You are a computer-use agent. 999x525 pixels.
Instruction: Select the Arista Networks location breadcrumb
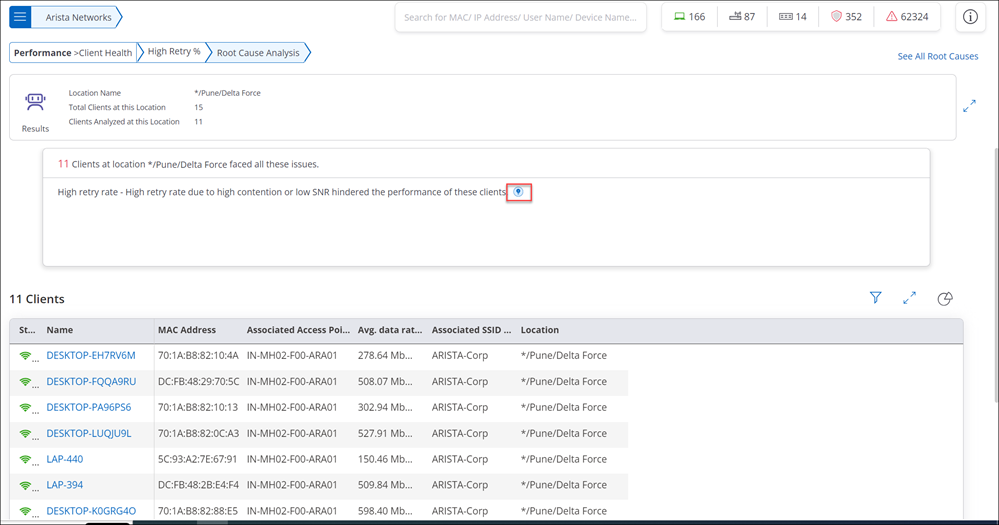[78, 17]
